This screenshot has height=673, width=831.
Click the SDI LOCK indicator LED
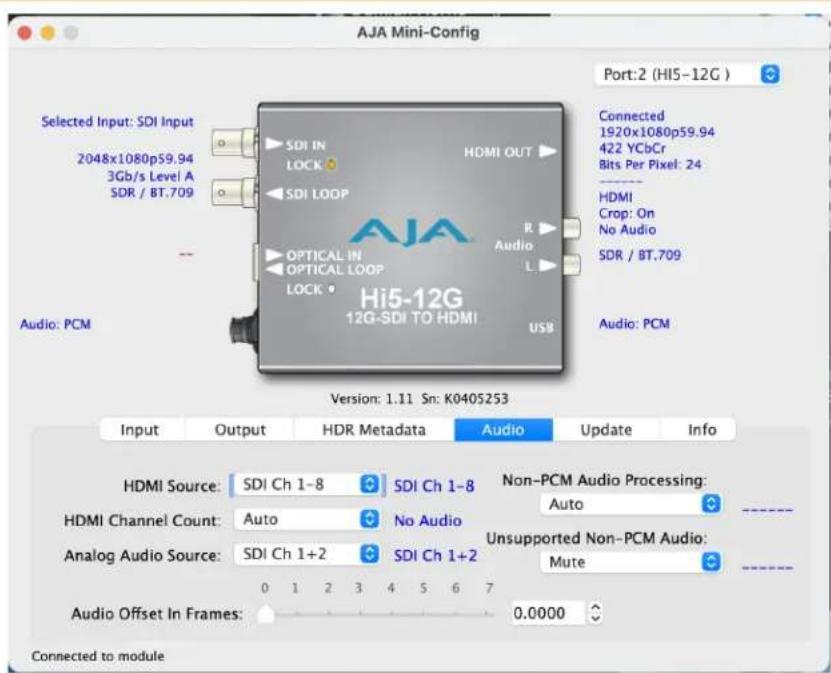[330, 165]
